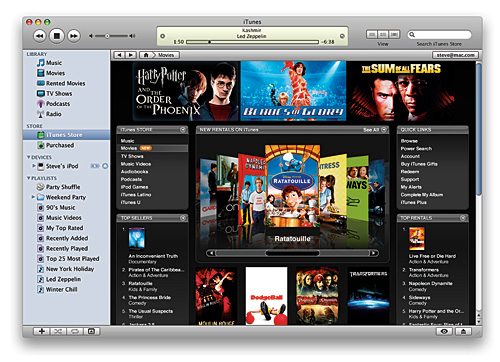Toggle the eye browser icon bottom right
The height and width of the screenshot is (362, 500).
(444, 331)
